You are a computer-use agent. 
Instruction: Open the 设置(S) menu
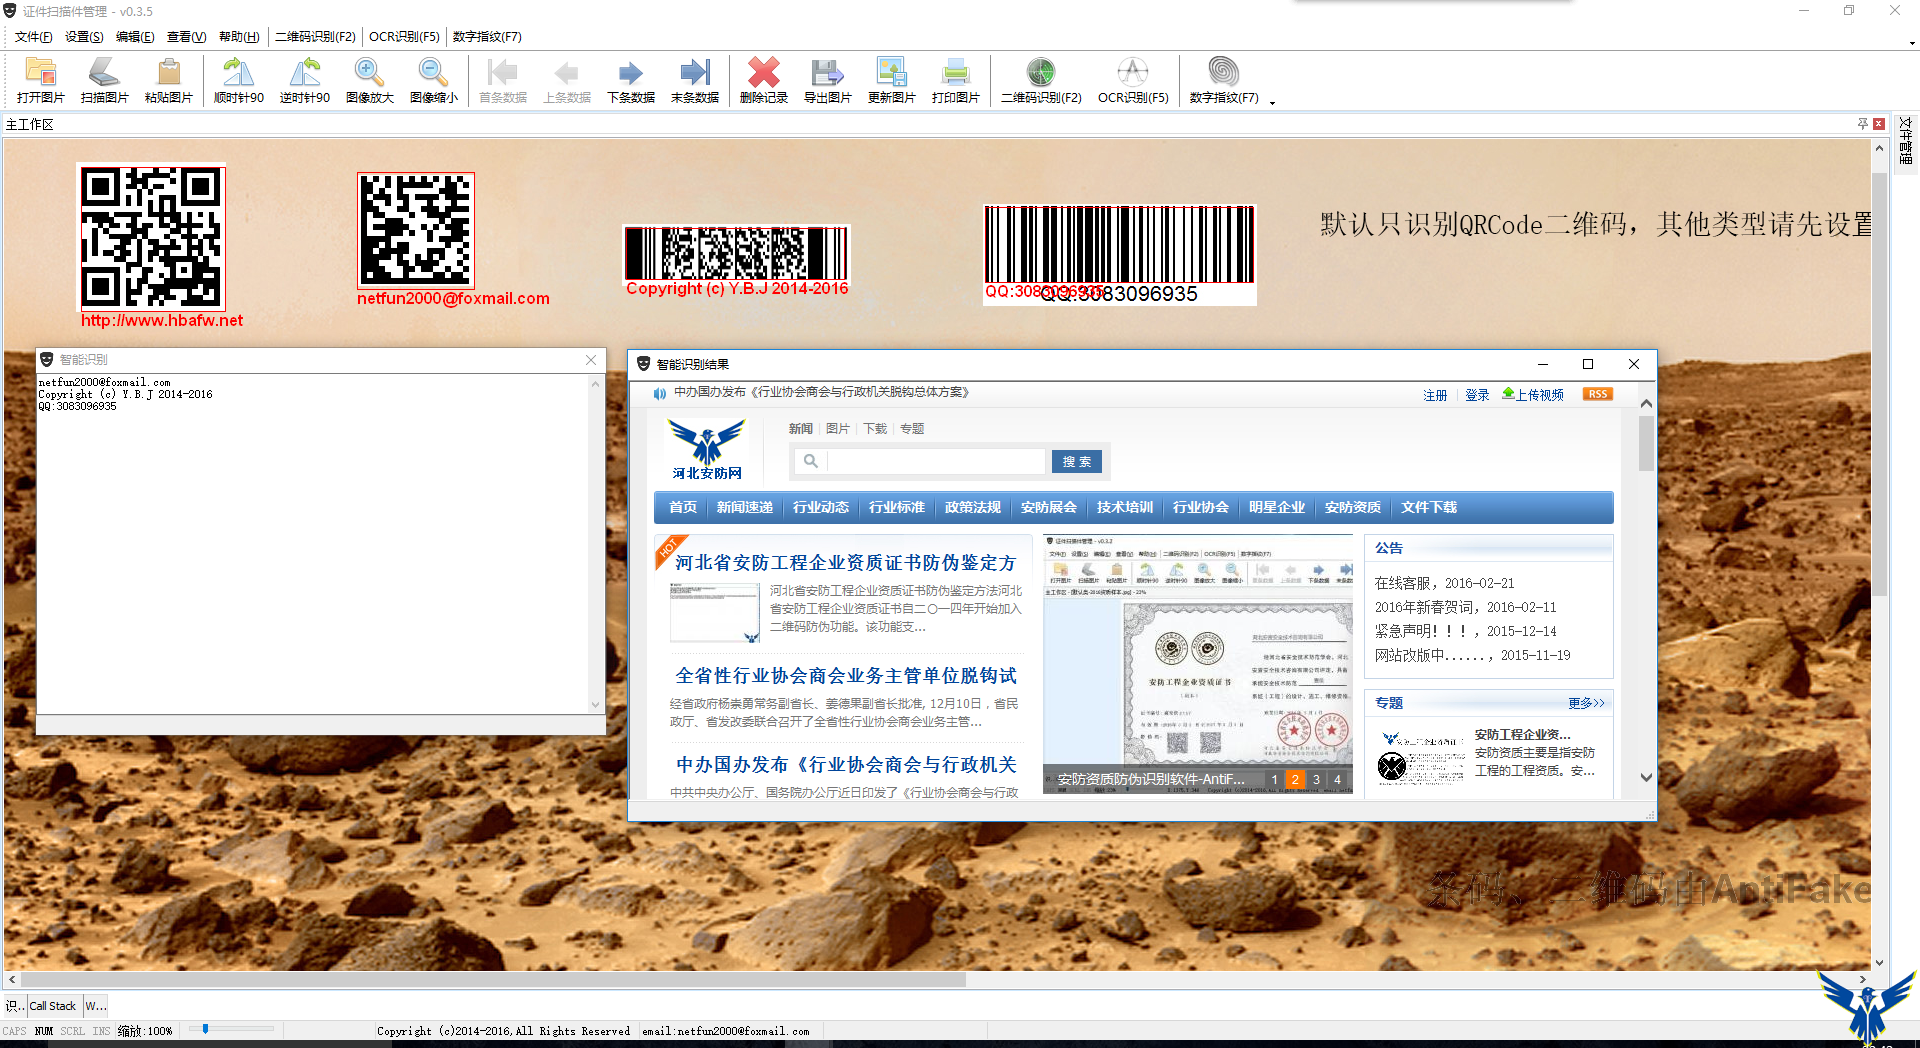pyautogui.click(x=84, y=37)
